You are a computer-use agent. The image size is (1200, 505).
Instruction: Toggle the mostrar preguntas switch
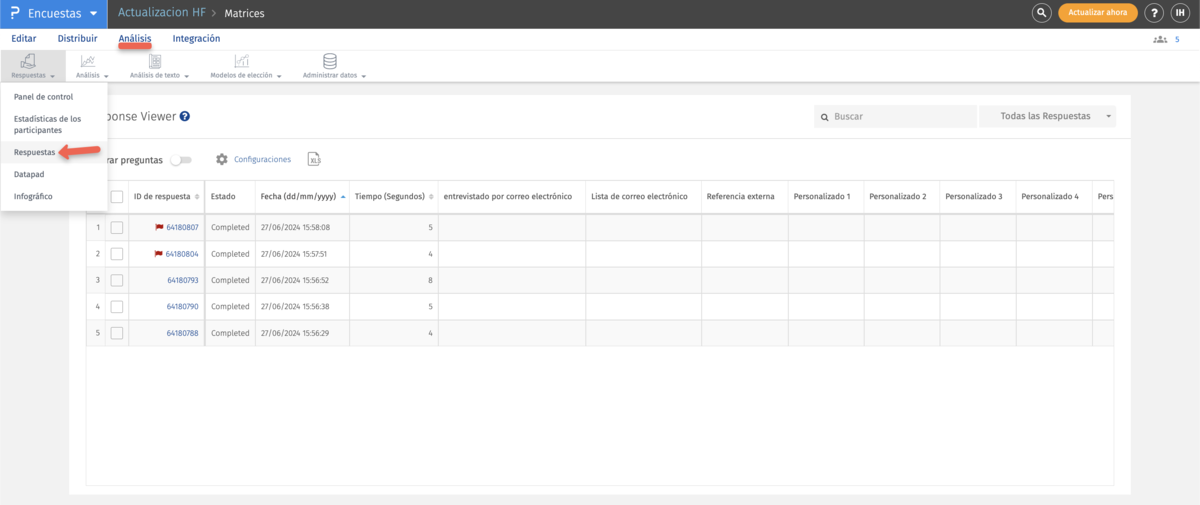(181, 160)
